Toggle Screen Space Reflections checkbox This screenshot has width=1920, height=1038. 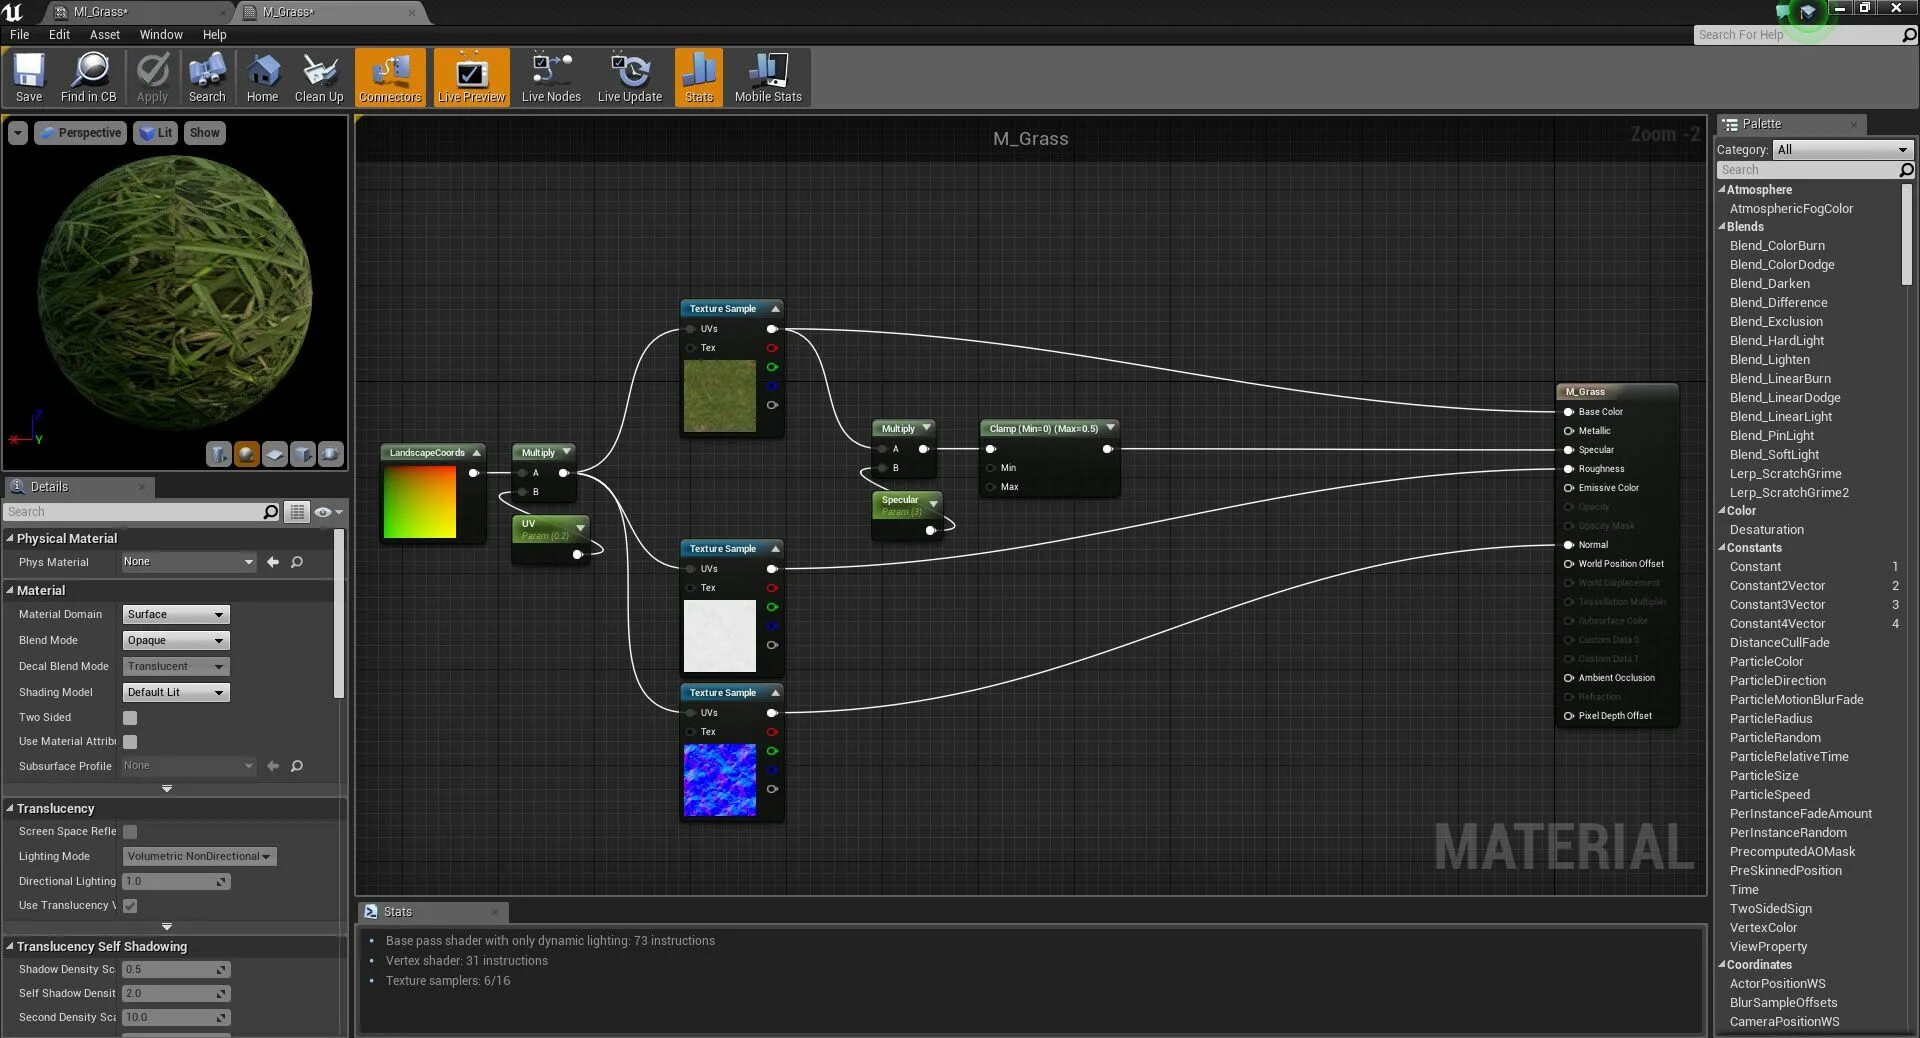click(130, 832)
